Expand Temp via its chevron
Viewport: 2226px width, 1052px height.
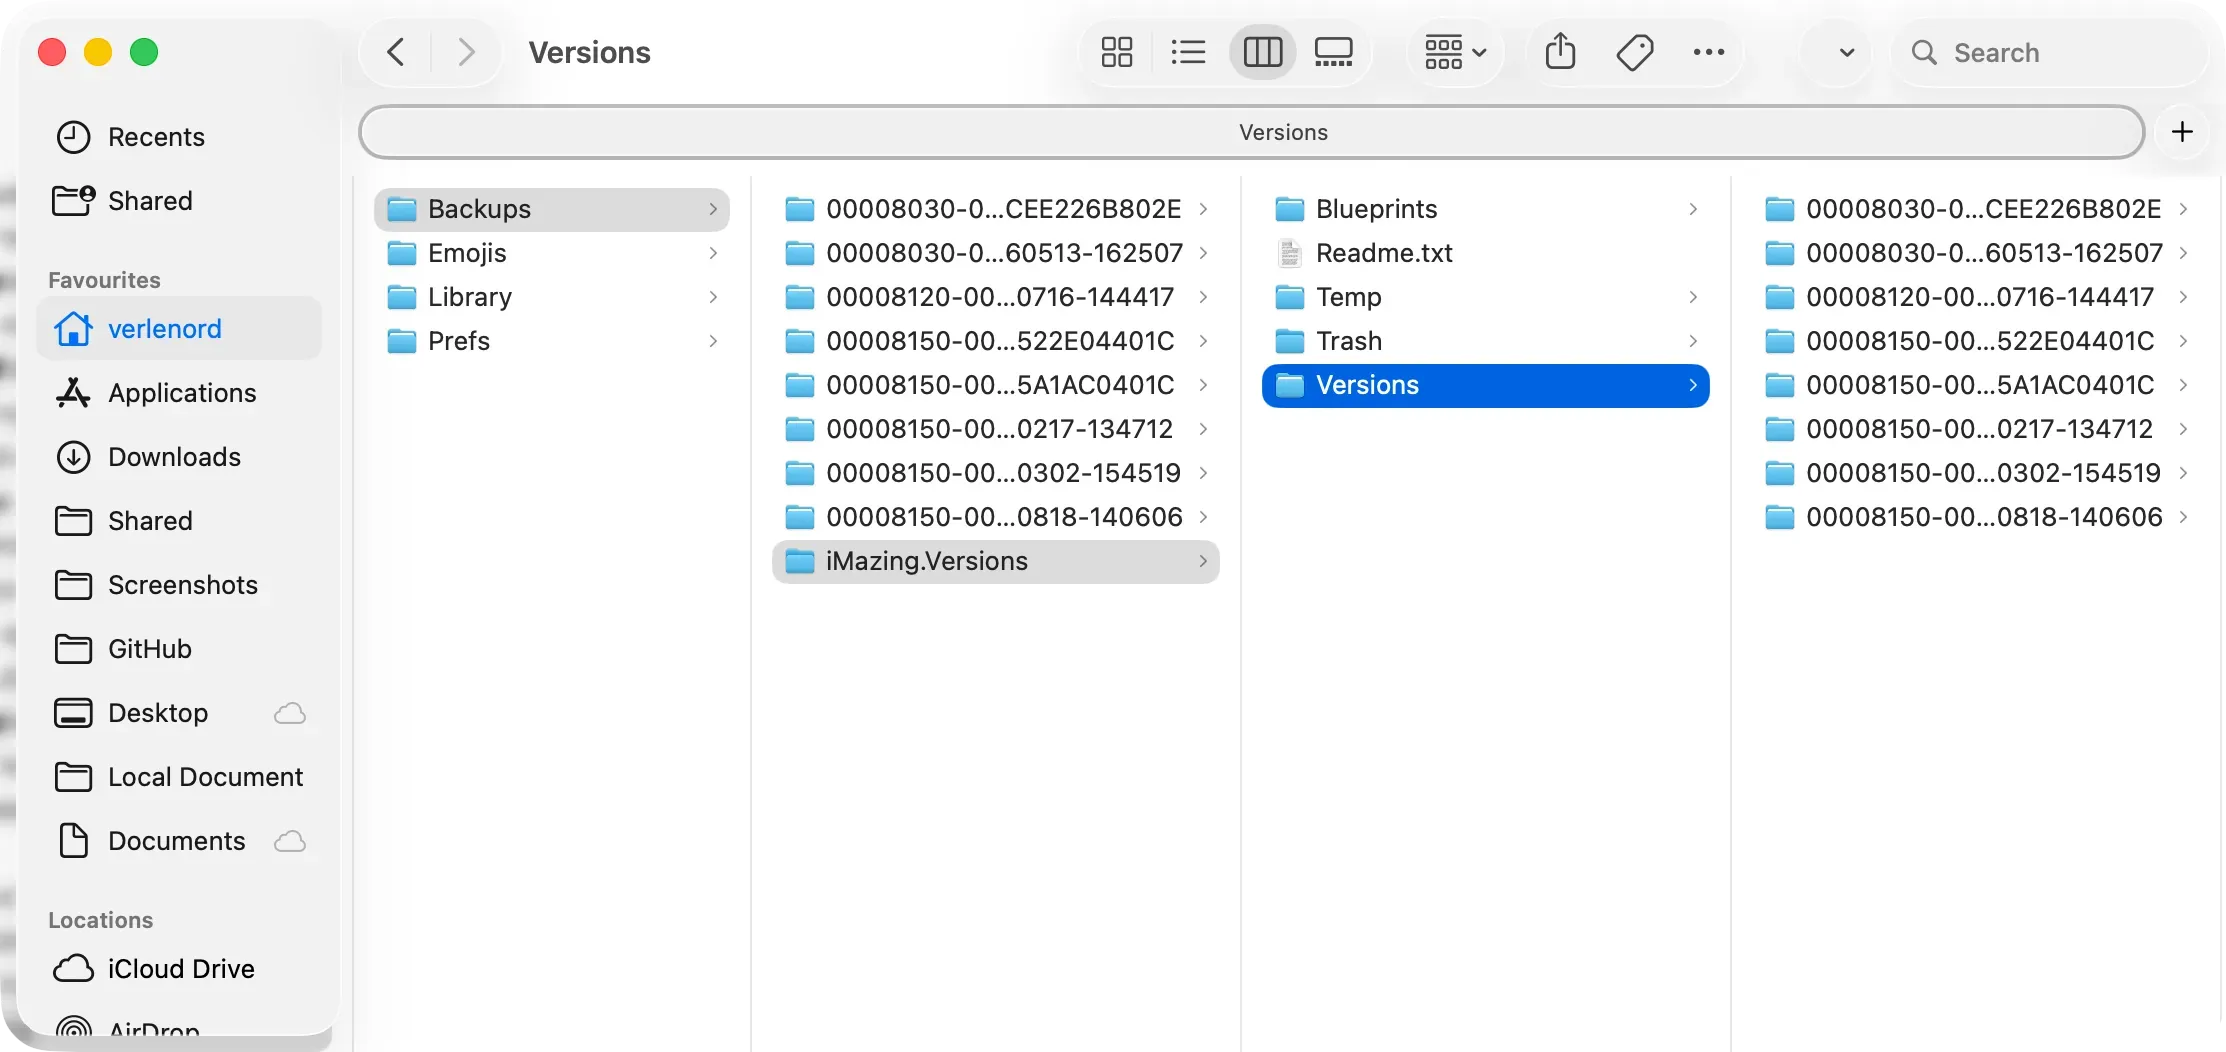point(1693,297)
